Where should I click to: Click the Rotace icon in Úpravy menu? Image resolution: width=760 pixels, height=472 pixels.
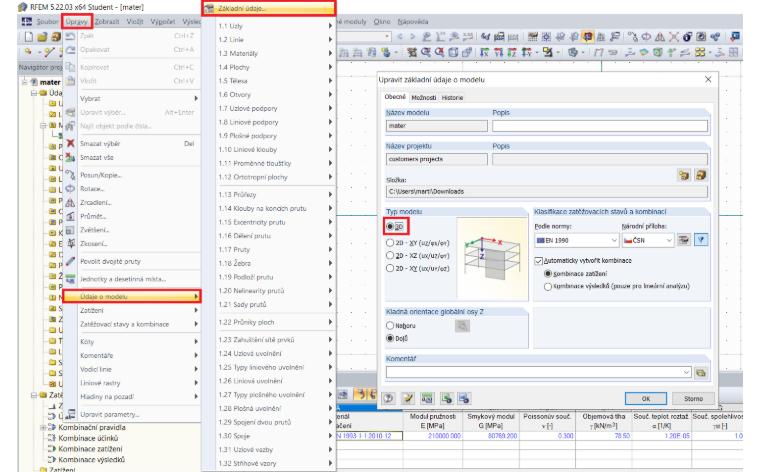click(70, 189)
